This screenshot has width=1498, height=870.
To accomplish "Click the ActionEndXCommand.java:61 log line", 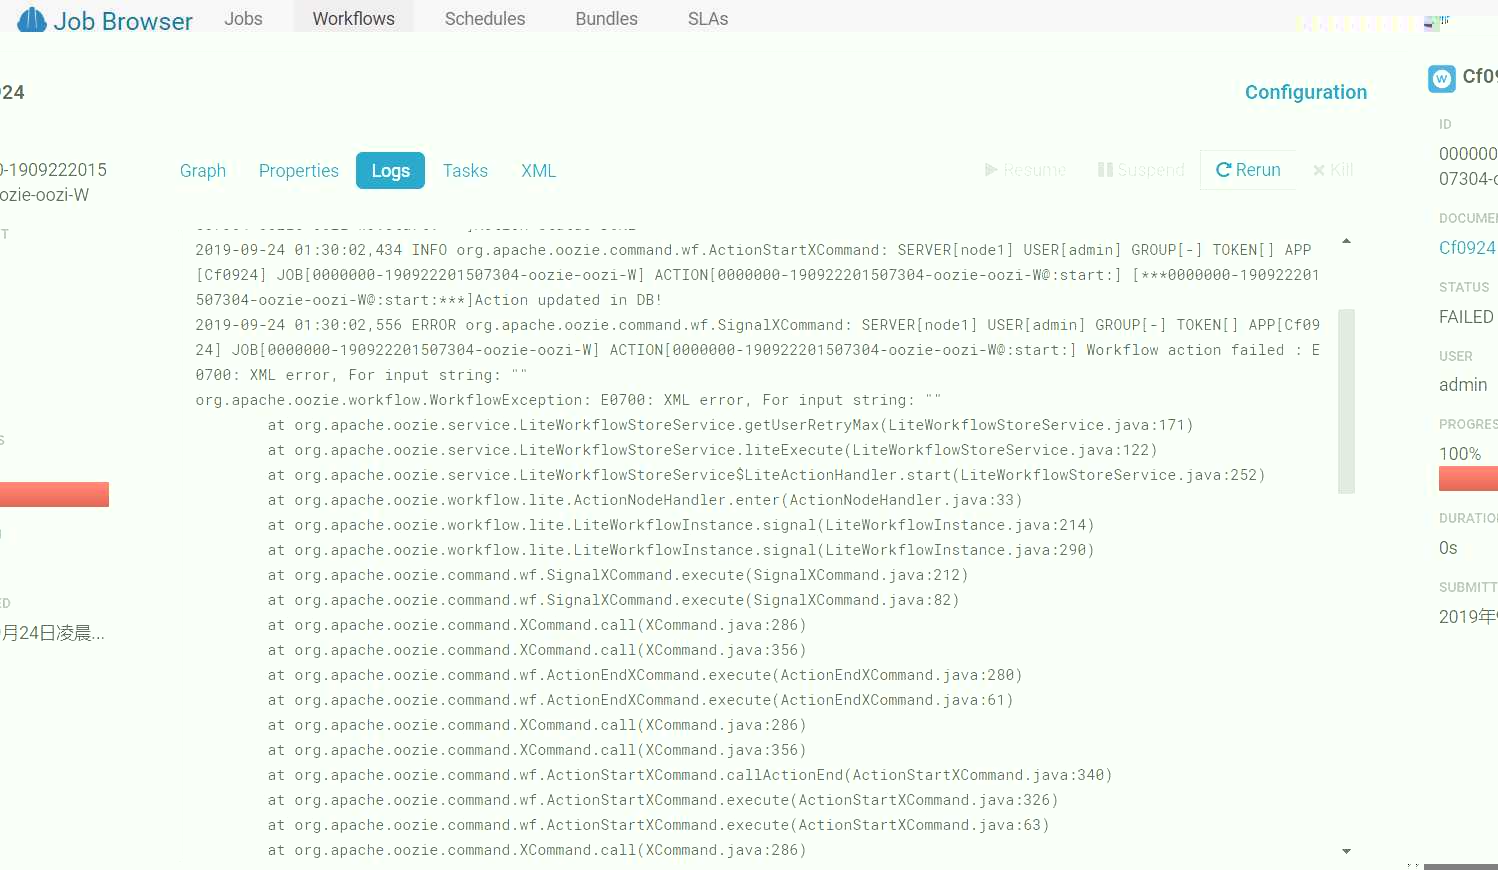I will click(x=640, y=700).
